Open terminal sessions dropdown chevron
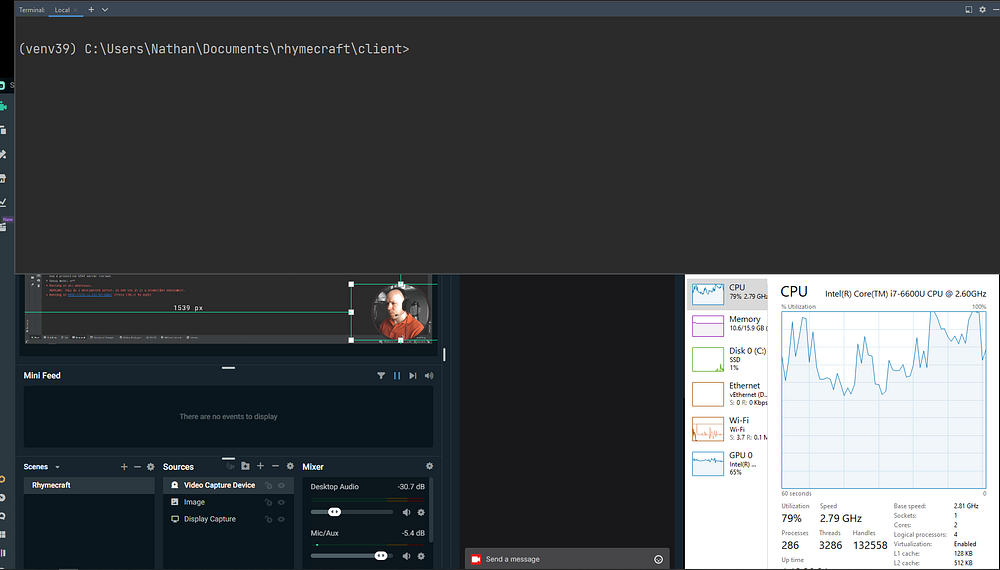The image size is (1000, 570). tap(105, 10)
